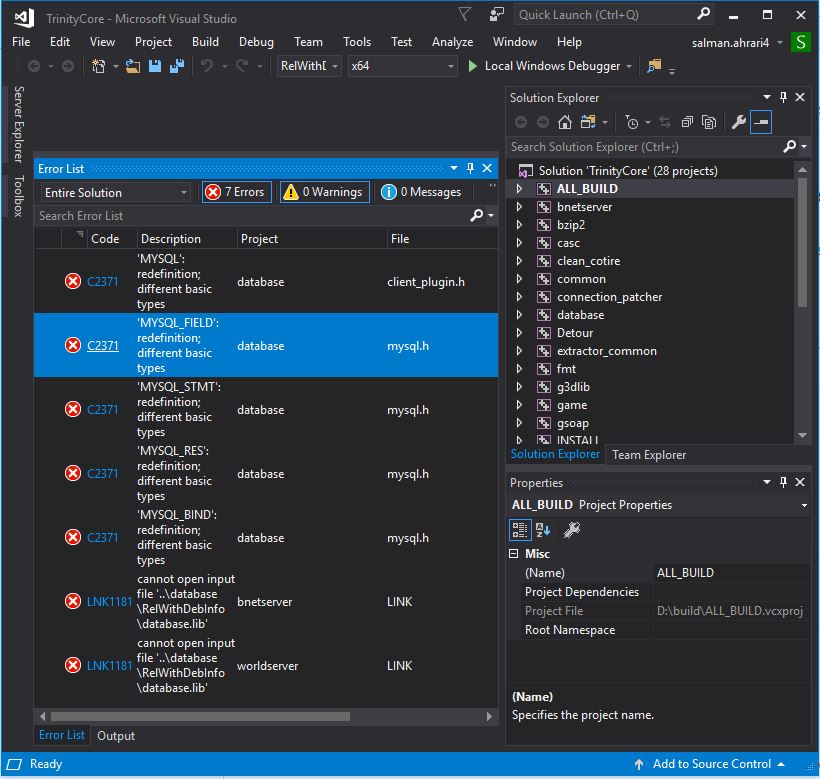Expand the bnetserver project node
Image resolution: width=820 pixels, height=779 pixels.
coord(519,207)
